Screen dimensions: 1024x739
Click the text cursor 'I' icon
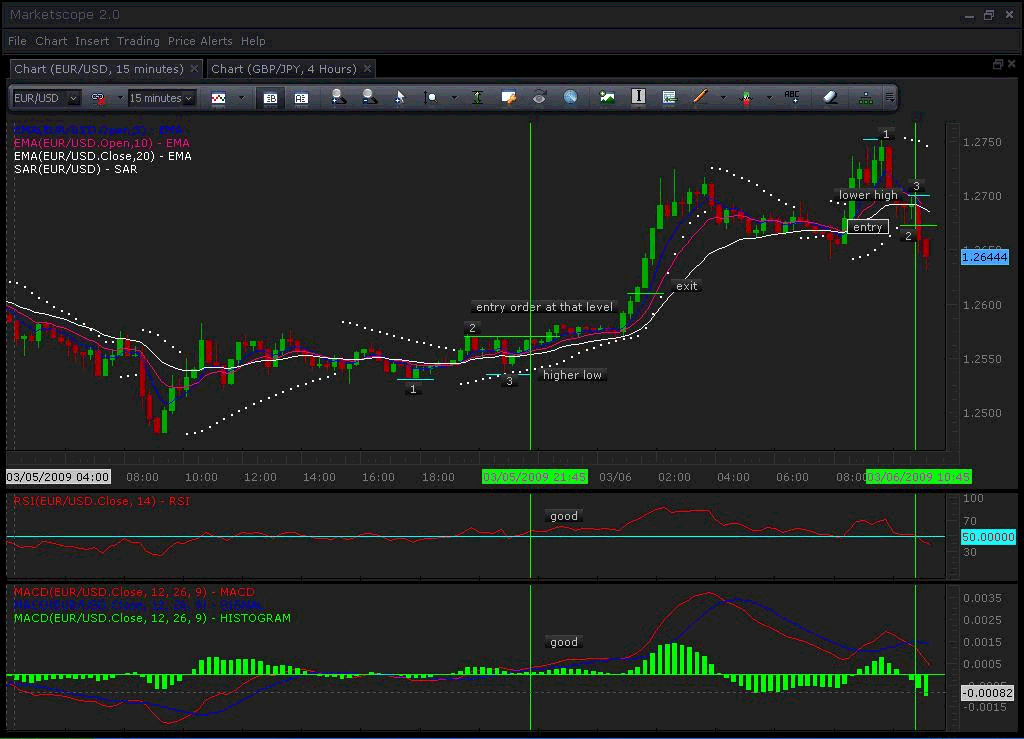[x=638, y=97]
